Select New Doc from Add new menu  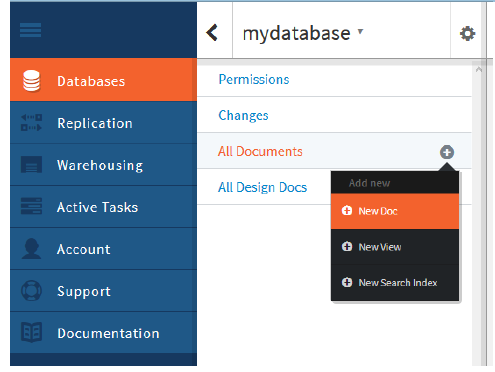pyautogui.click(x=395, y=211)
